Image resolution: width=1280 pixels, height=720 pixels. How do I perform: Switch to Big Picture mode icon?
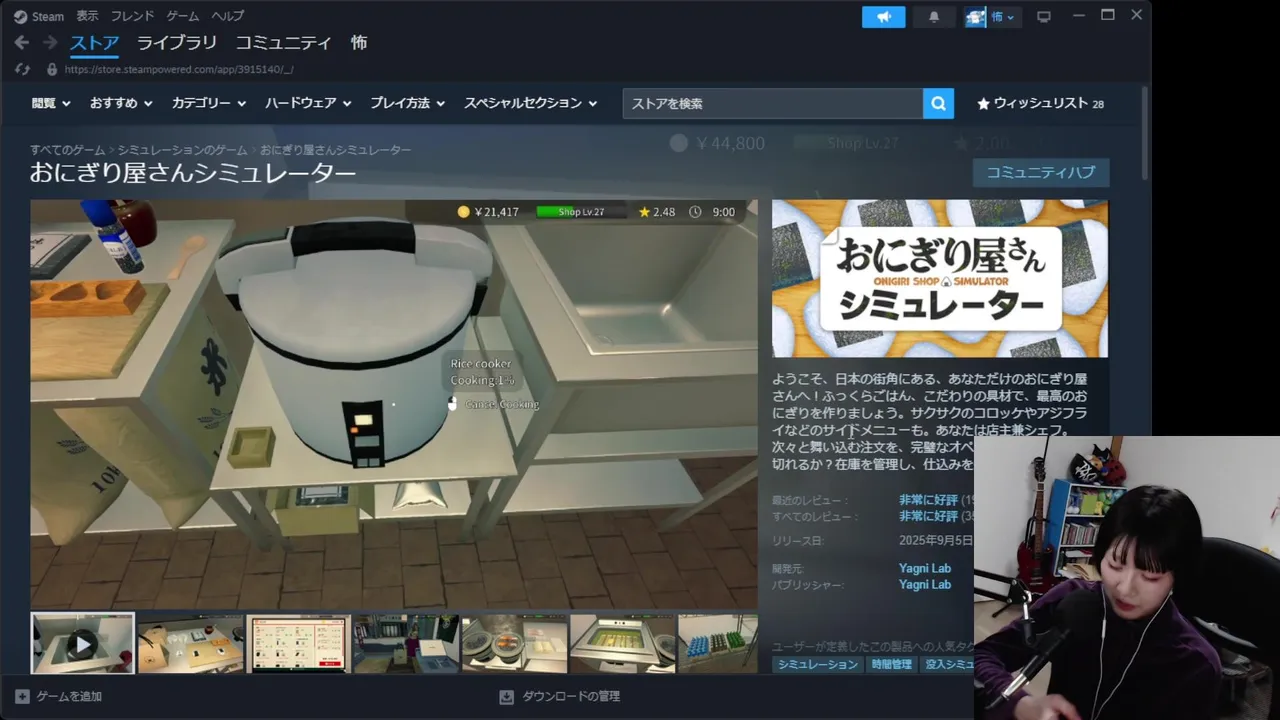[x=1044, y=17]
